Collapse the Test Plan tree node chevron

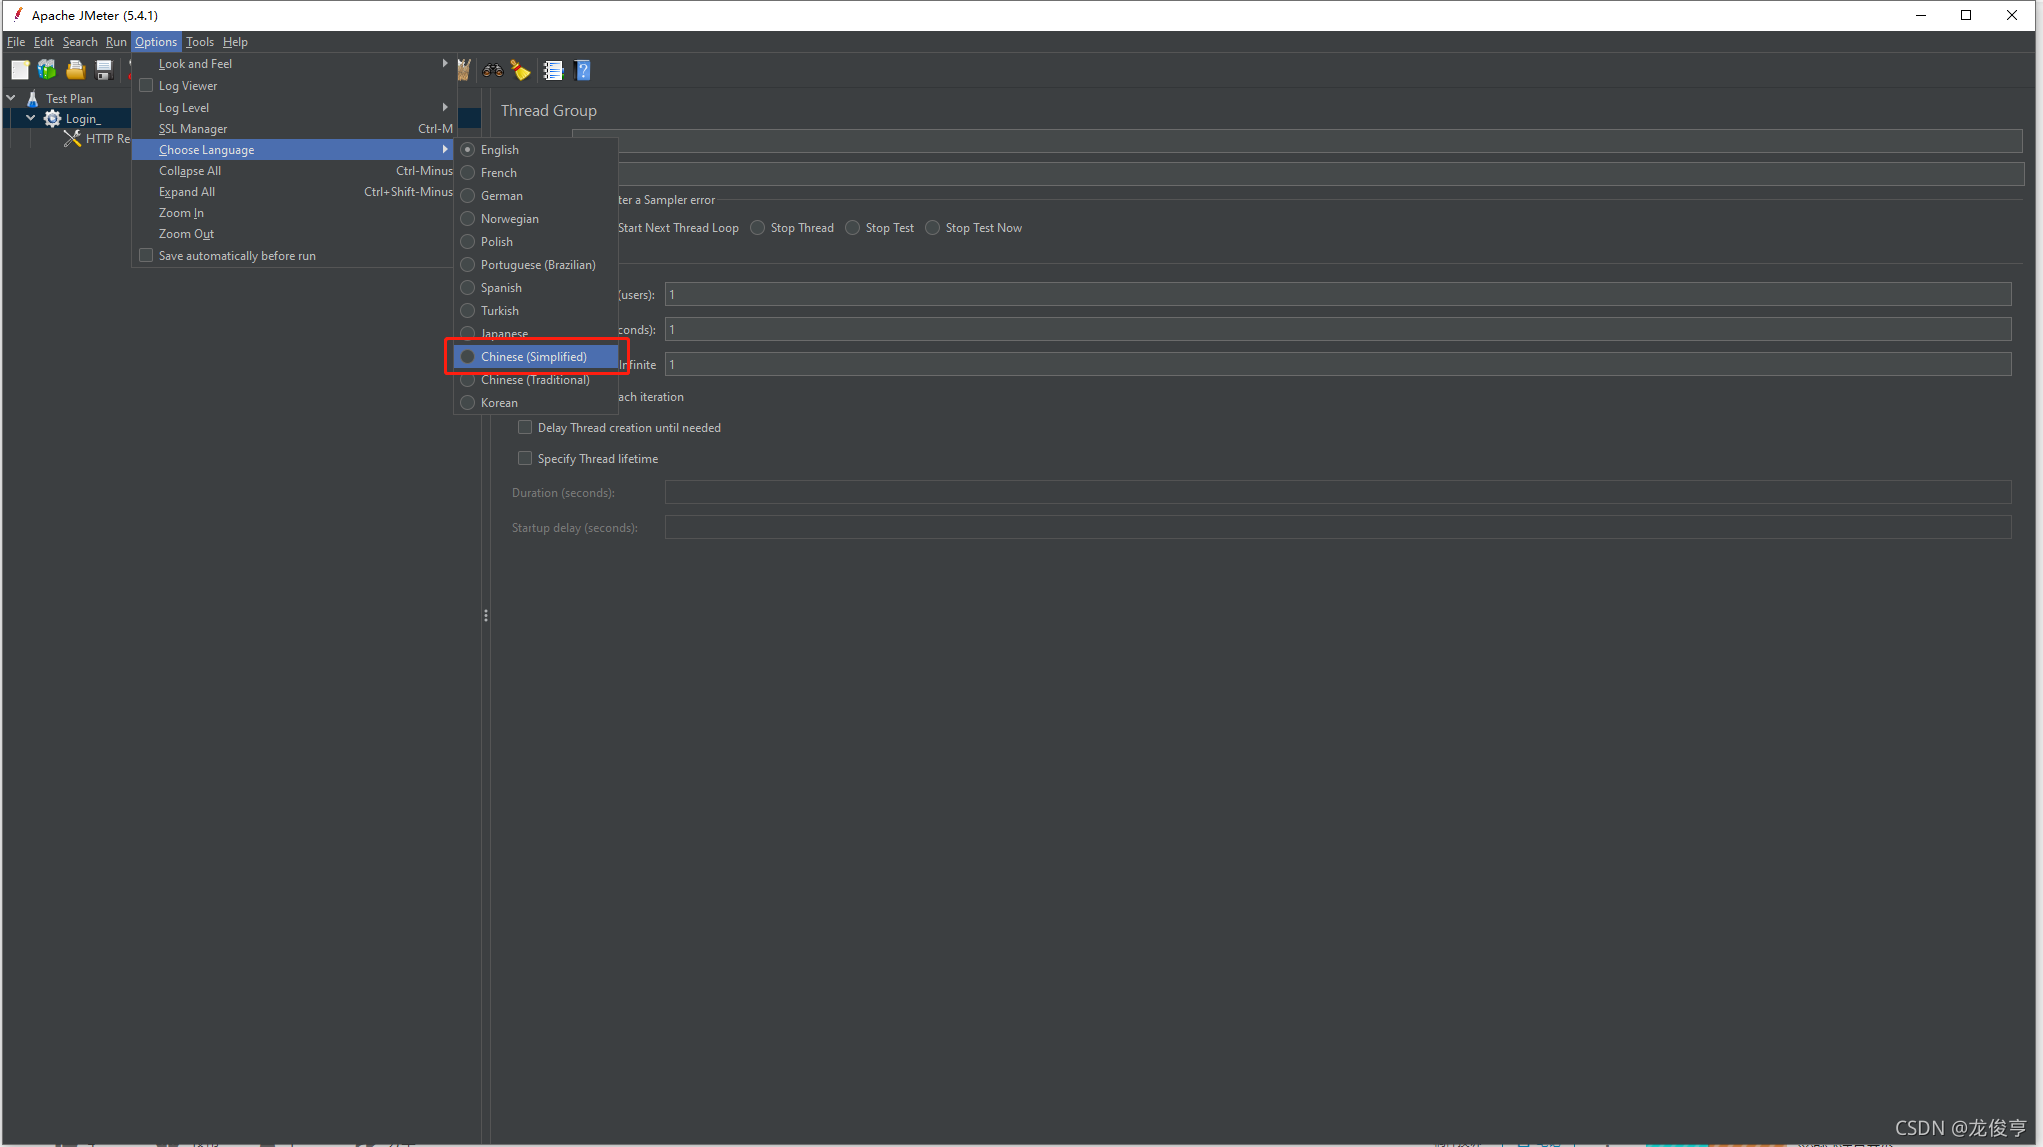point(11,98)
